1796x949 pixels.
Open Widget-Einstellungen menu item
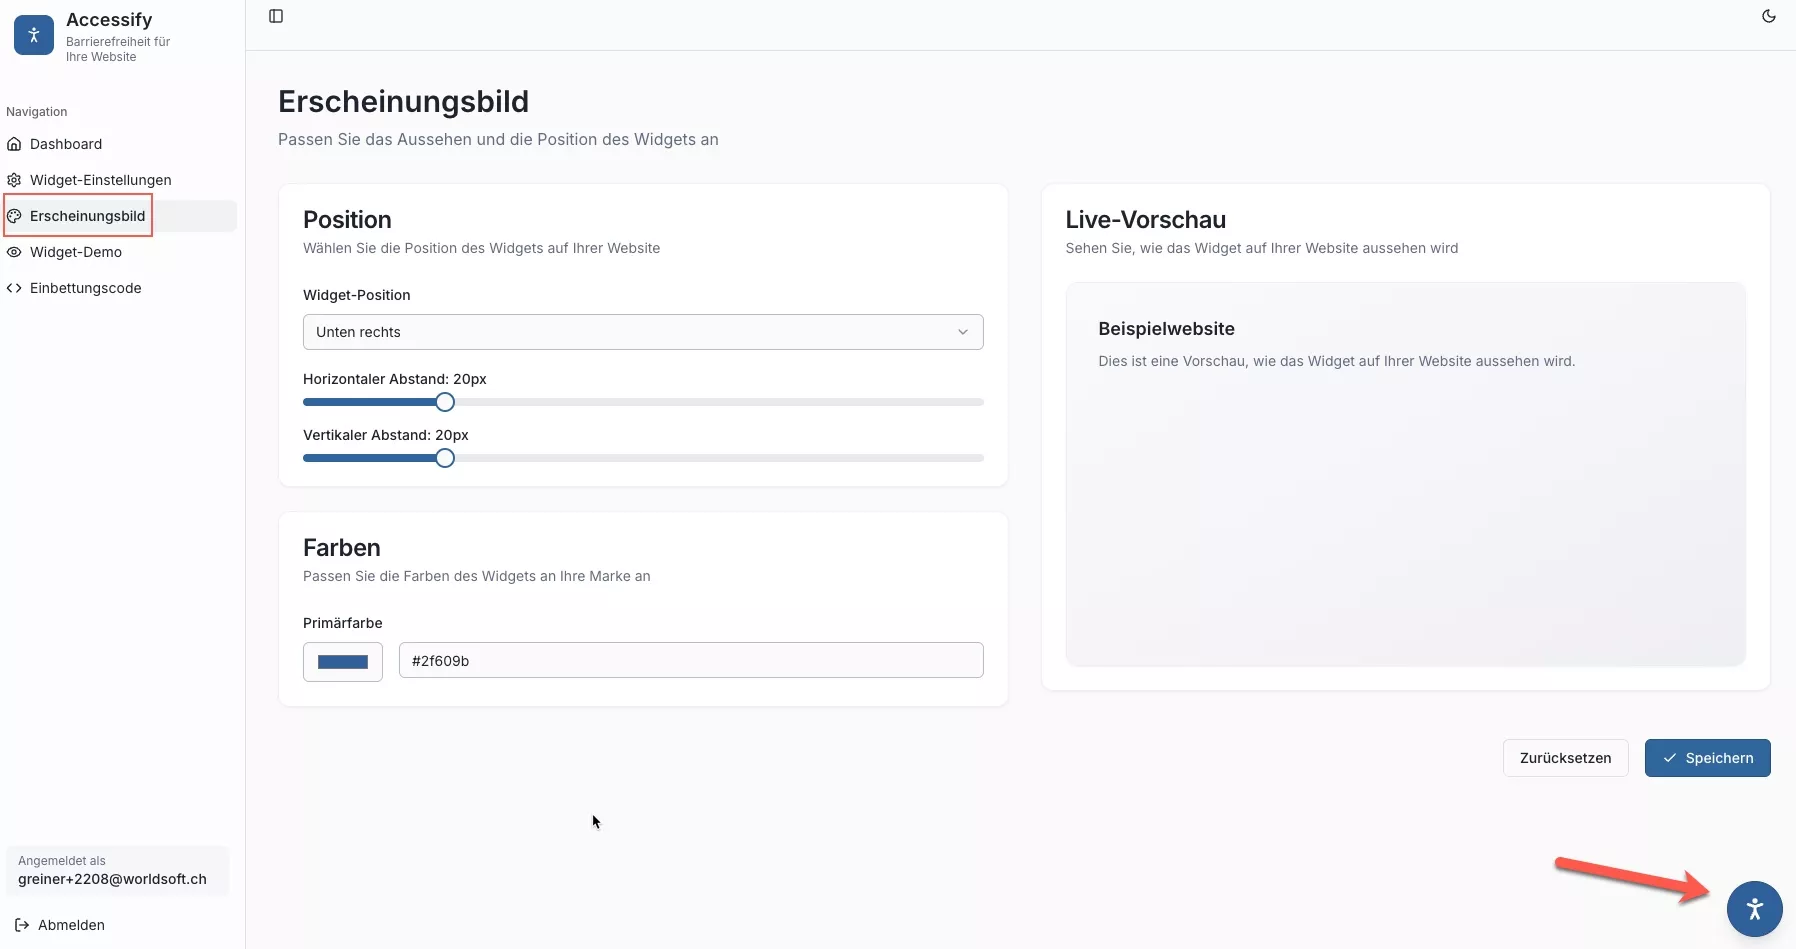click(100, 180)
